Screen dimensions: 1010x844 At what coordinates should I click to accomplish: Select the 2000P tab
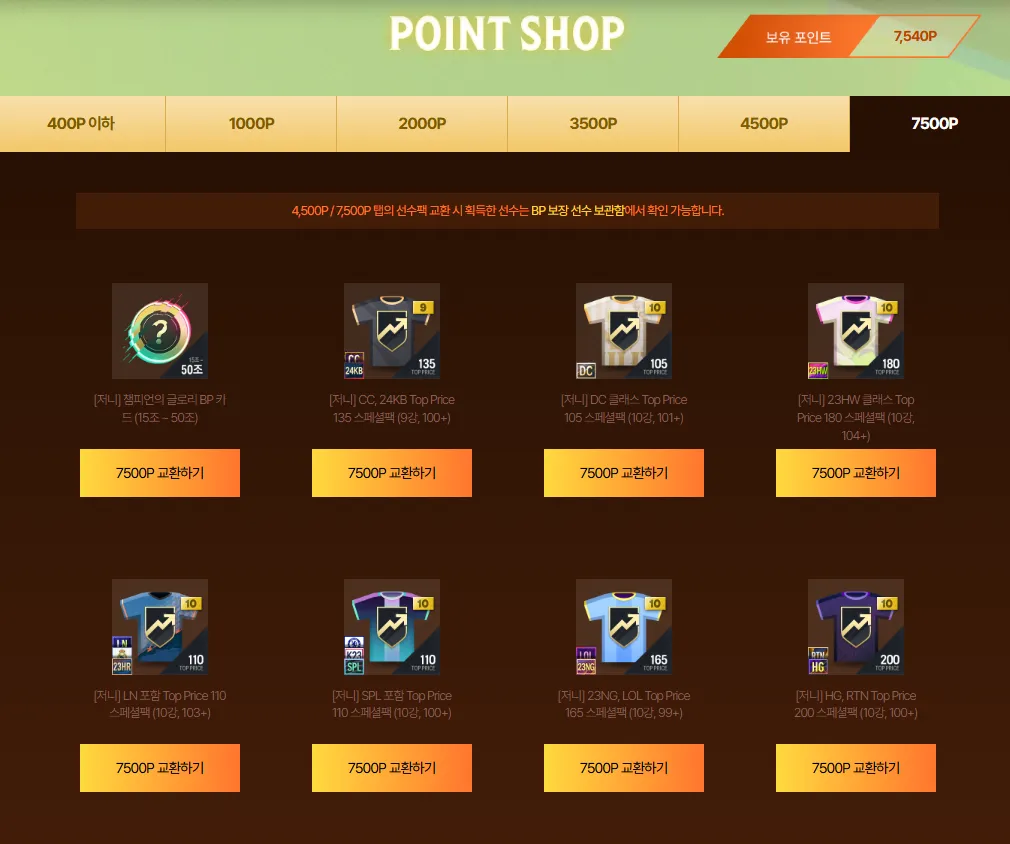[422, 124]
